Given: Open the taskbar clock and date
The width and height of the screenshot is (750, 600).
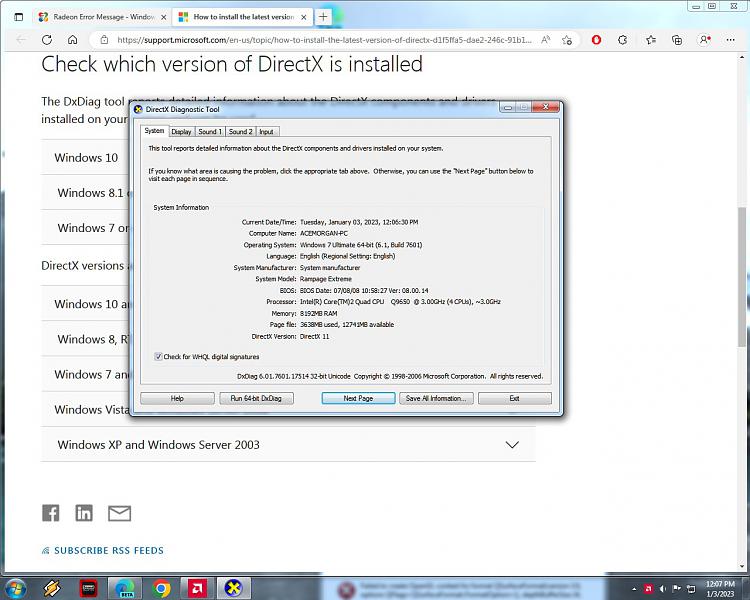Looking at the screenshot, I should tap(720, 589).
